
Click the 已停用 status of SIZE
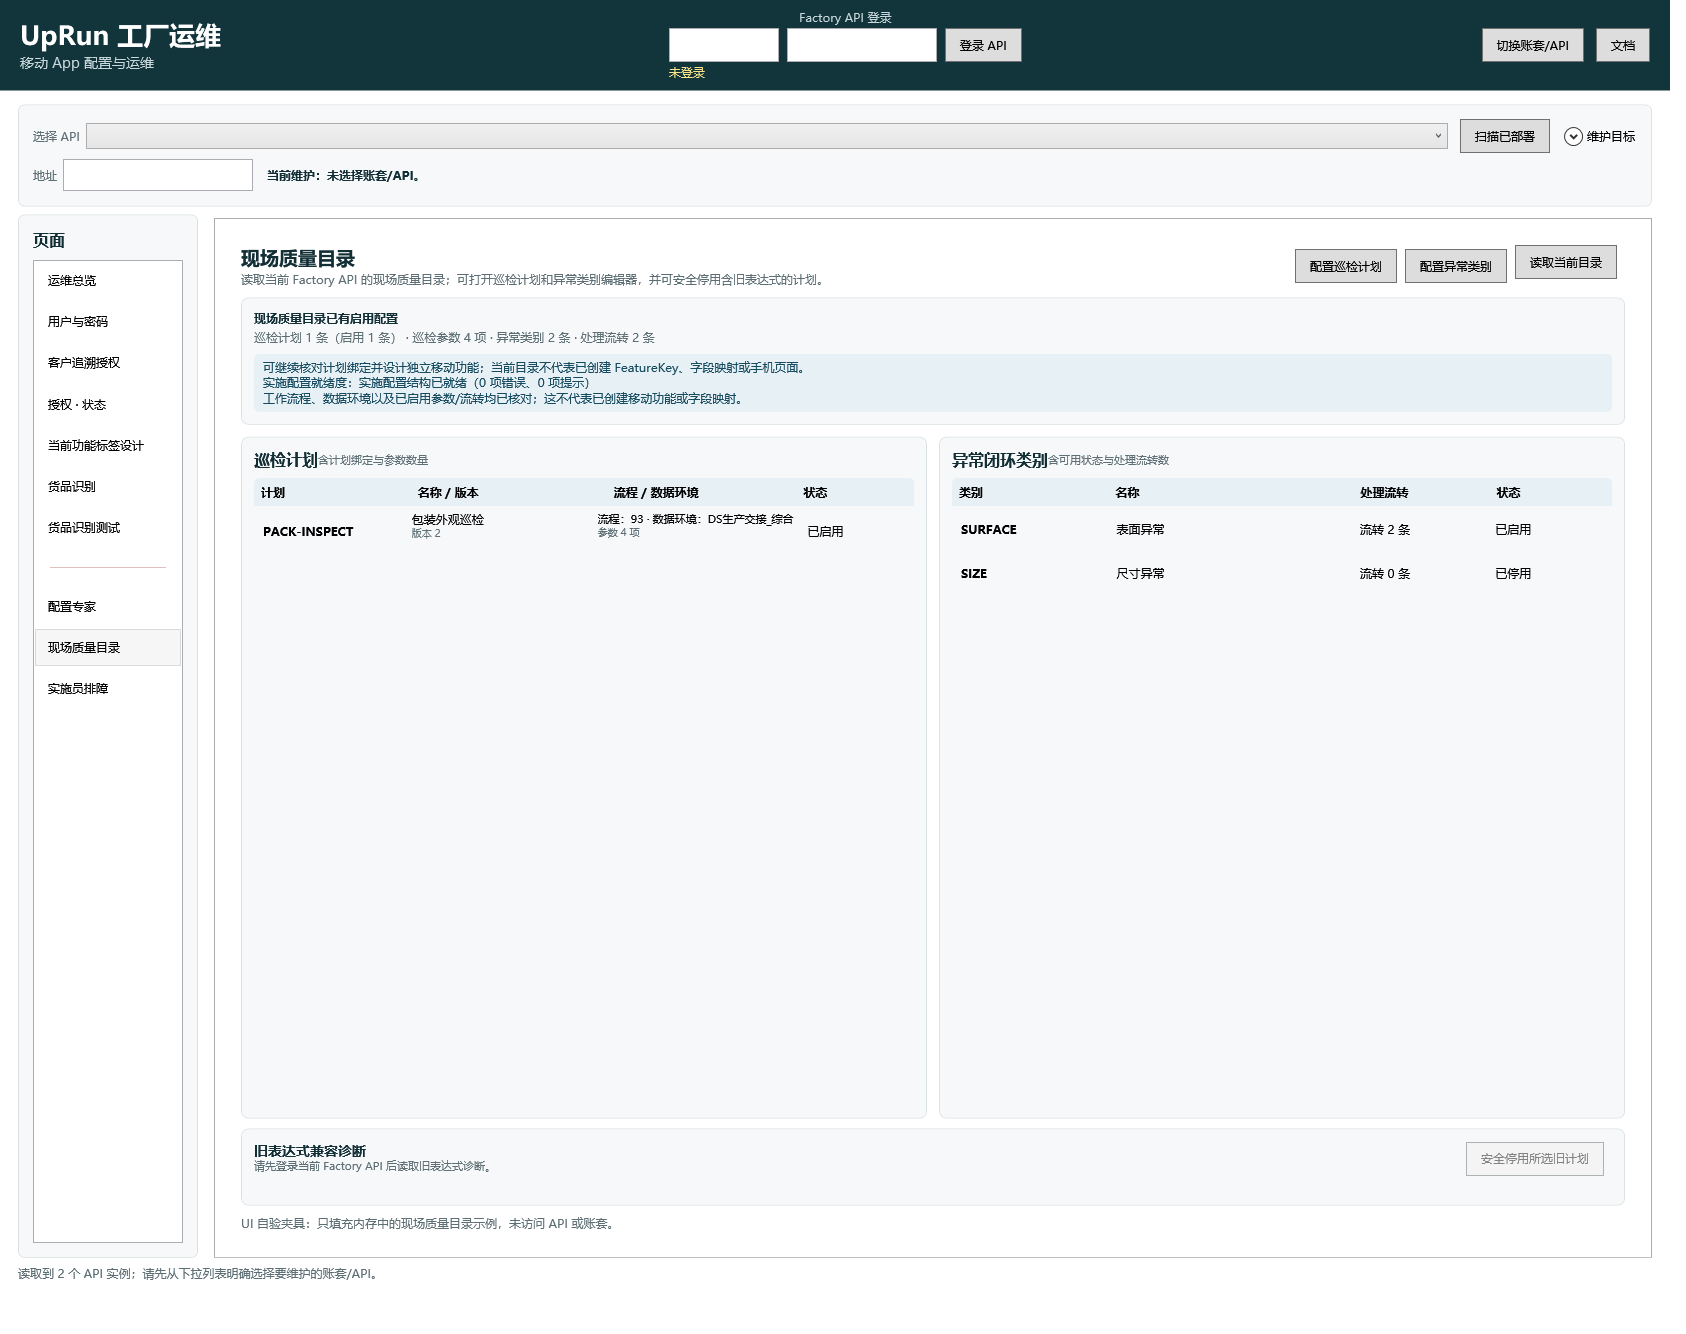click(1513, 574)
